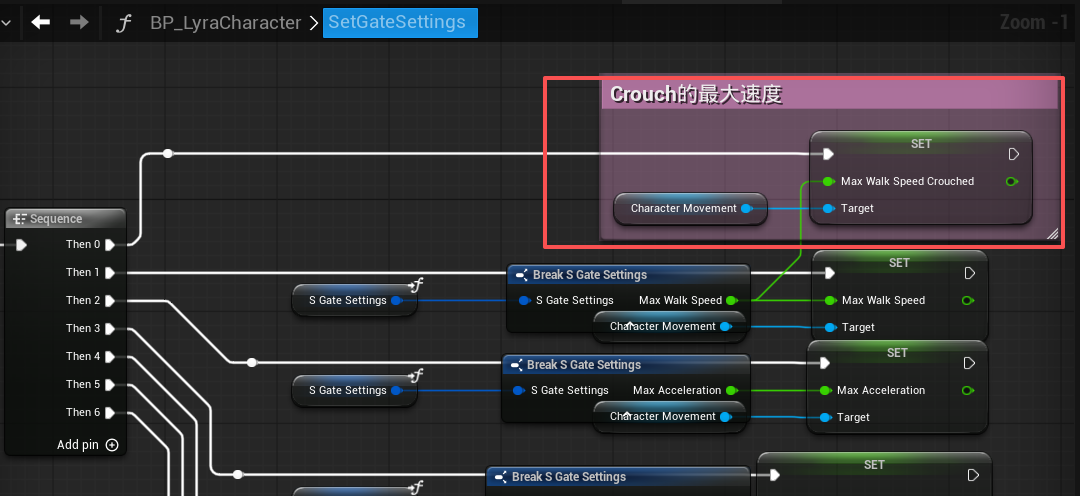1080x496 pixels.
Task: Open the breadcrumb arrow after BP_LyraCharacter
Action: click(313, 23)
